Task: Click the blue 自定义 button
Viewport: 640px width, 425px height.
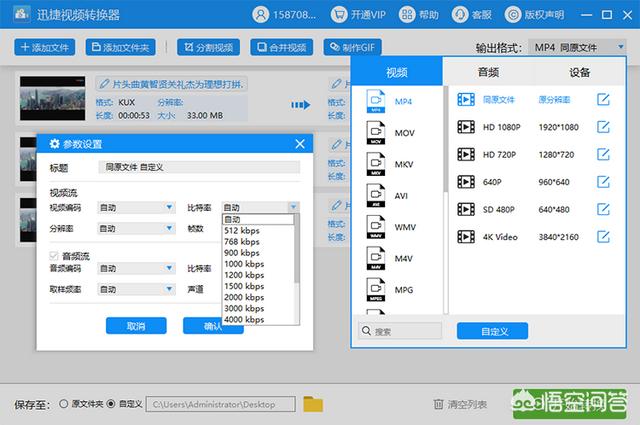Action: pos(492,330)
